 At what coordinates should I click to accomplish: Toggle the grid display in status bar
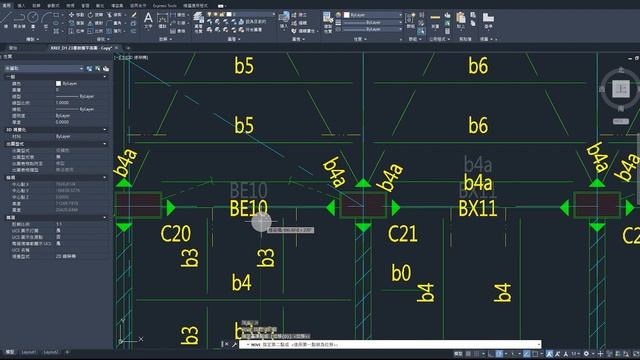[468, 354]
